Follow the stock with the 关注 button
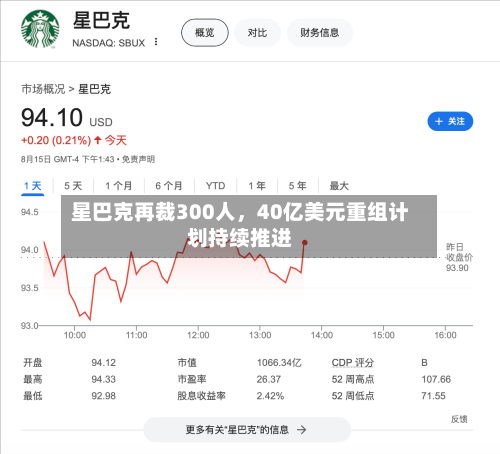This screenshot has width=500, height=454. click(450, 121)
